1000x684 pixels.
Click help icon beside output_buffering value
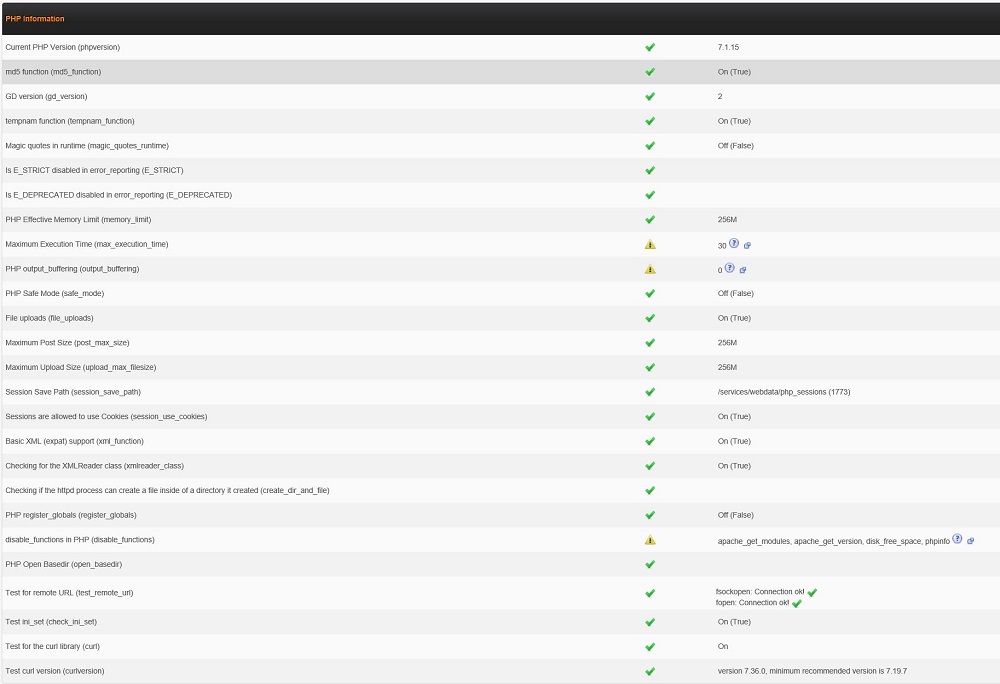pos(730,269)
